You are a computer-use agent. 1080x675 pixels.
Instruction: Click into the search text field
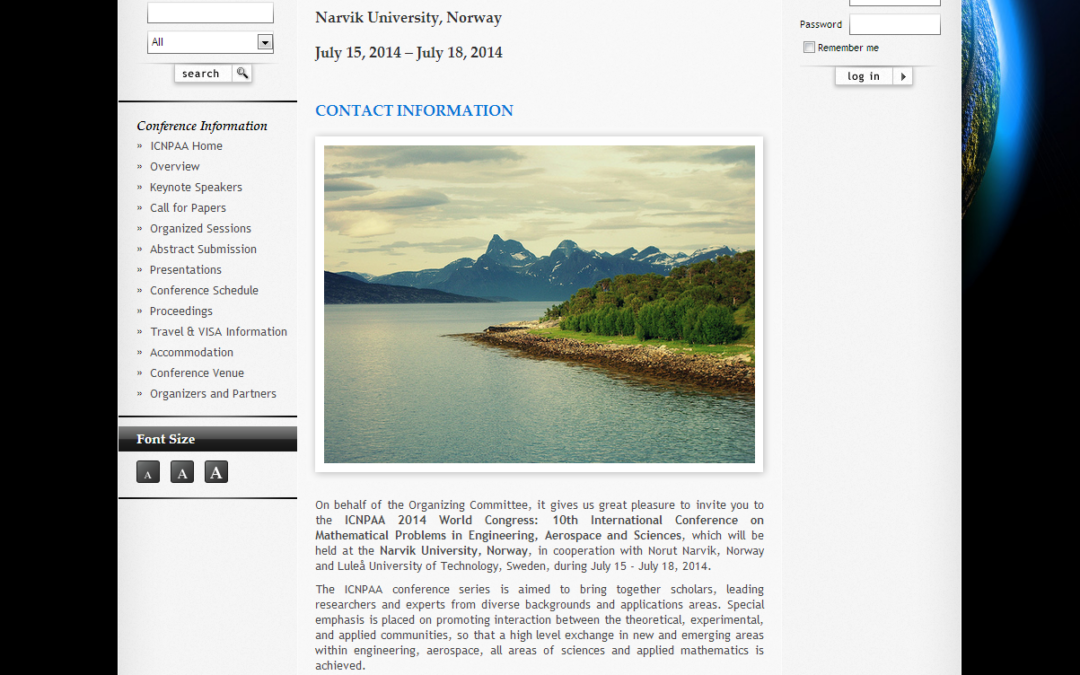210,12
